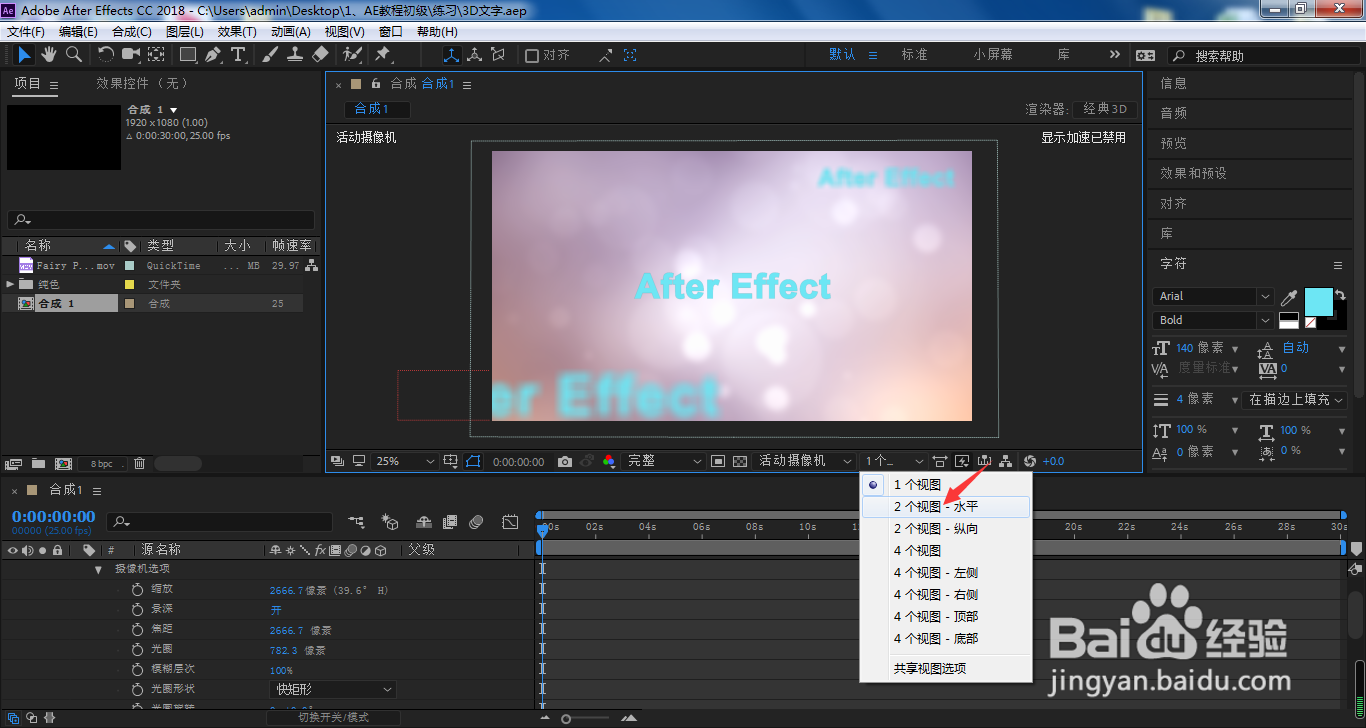Open the 完整 resolution dropdown
The image size is (1366, 728).
663,461
